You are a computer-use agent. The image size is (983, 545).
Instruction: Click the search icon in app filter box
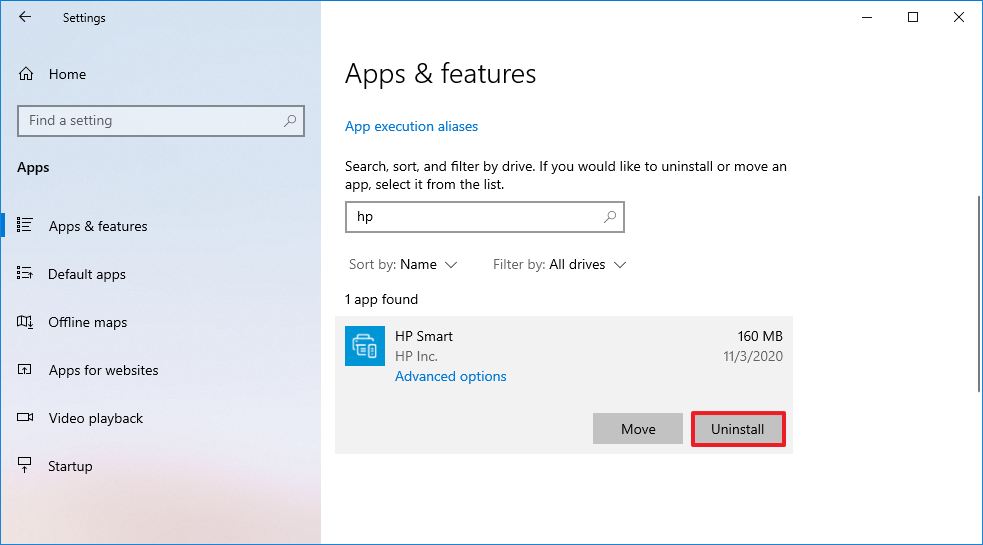610,217
